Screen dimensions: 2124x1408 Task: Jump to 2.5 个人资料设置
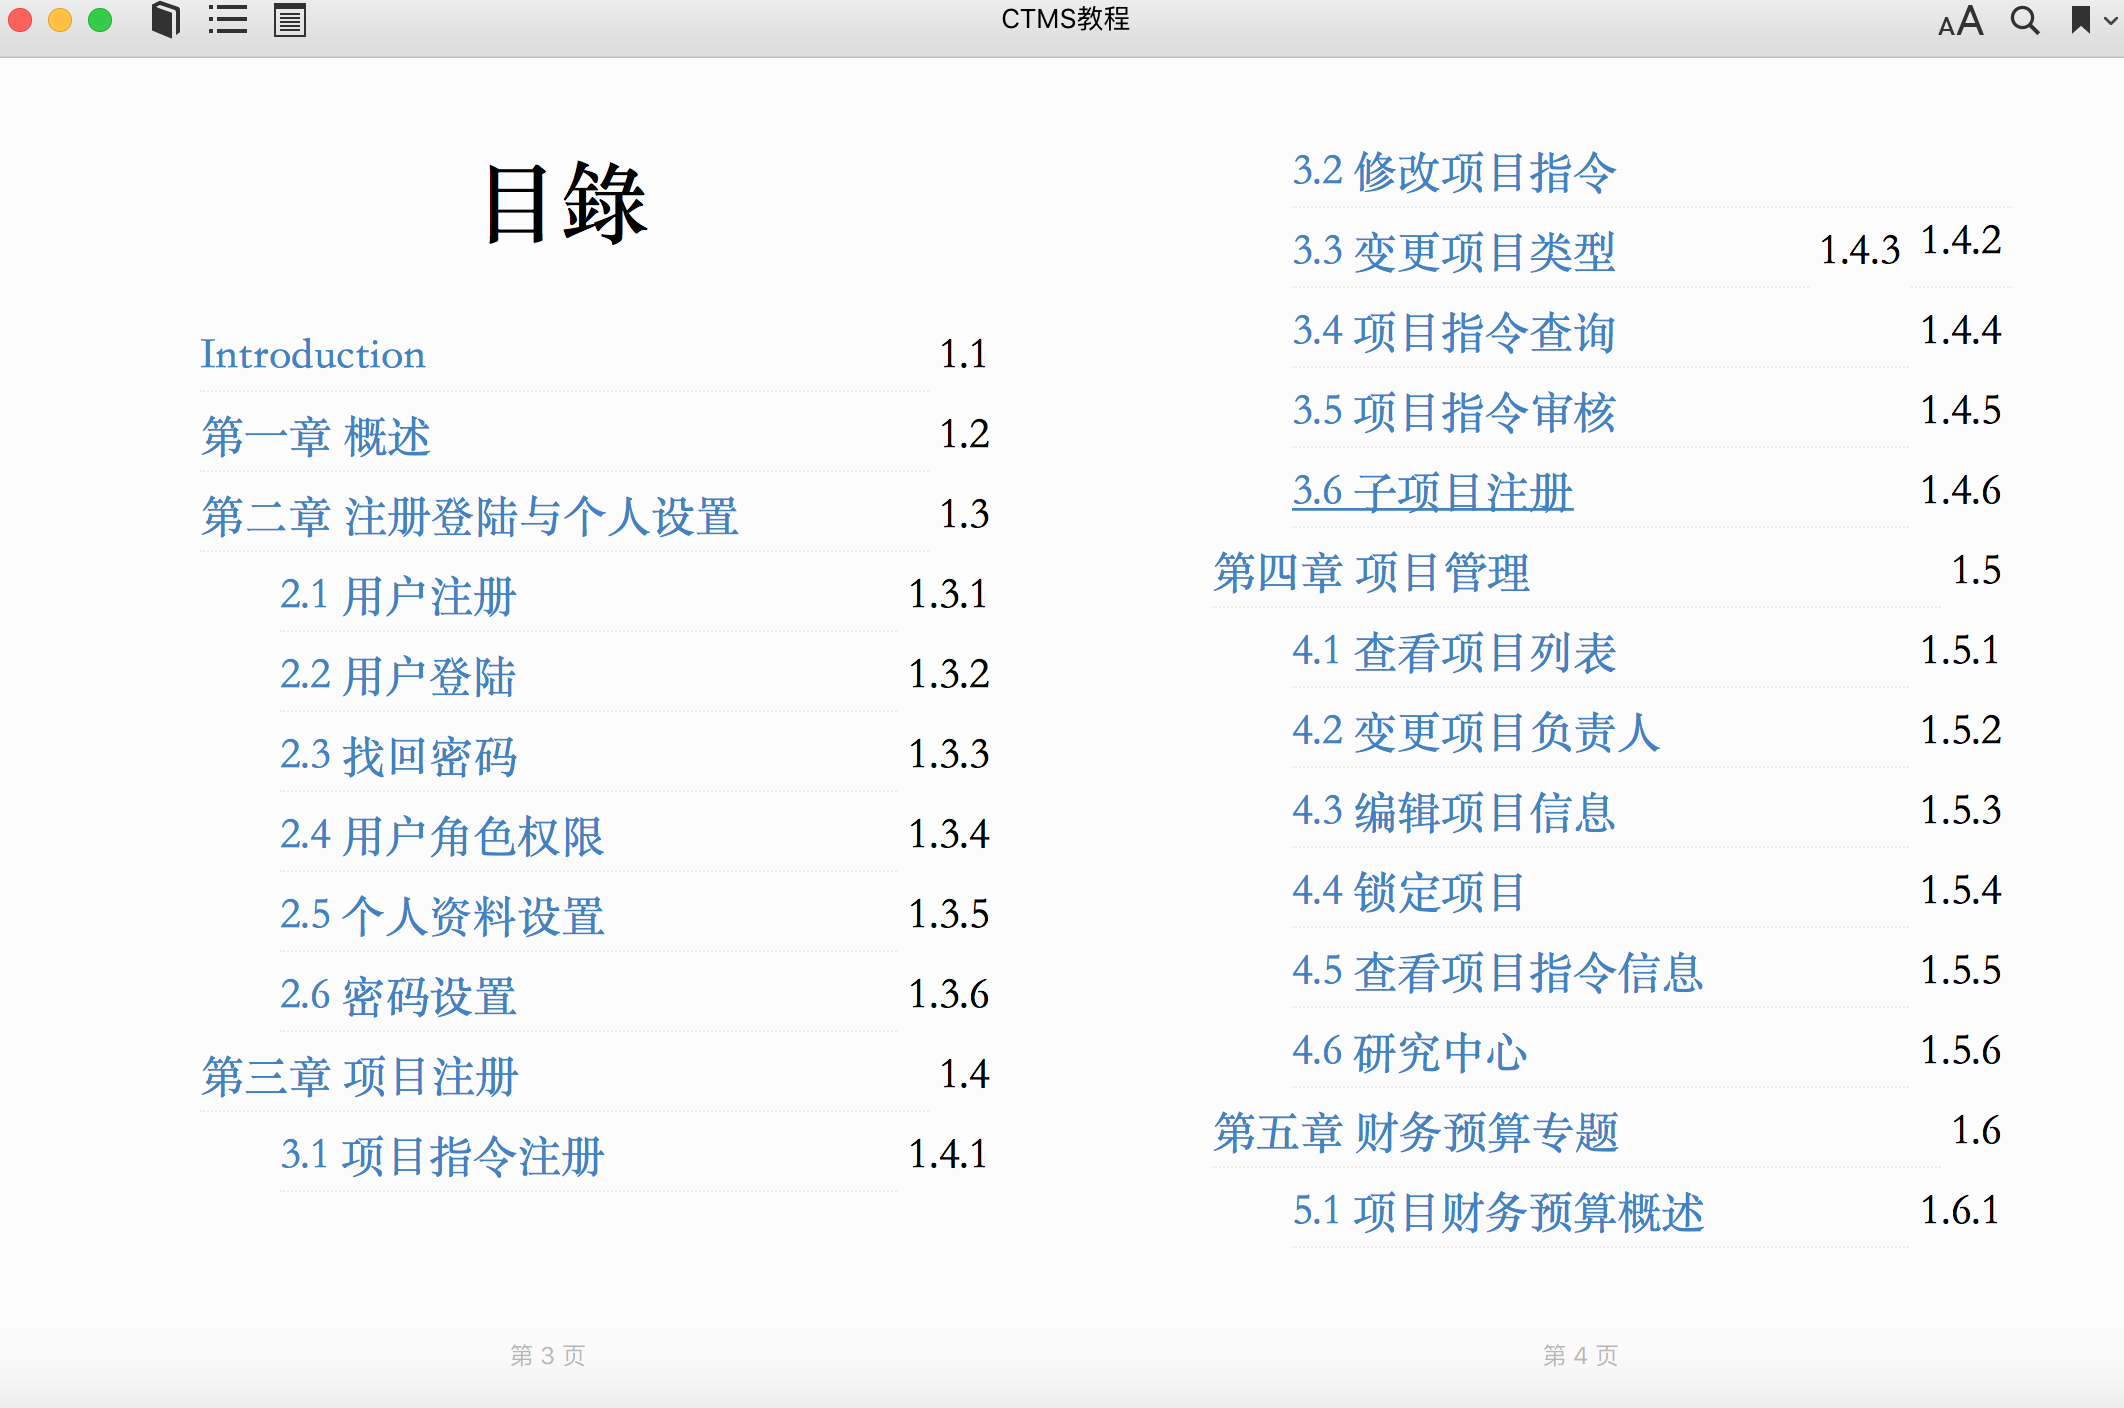(442, 916)
